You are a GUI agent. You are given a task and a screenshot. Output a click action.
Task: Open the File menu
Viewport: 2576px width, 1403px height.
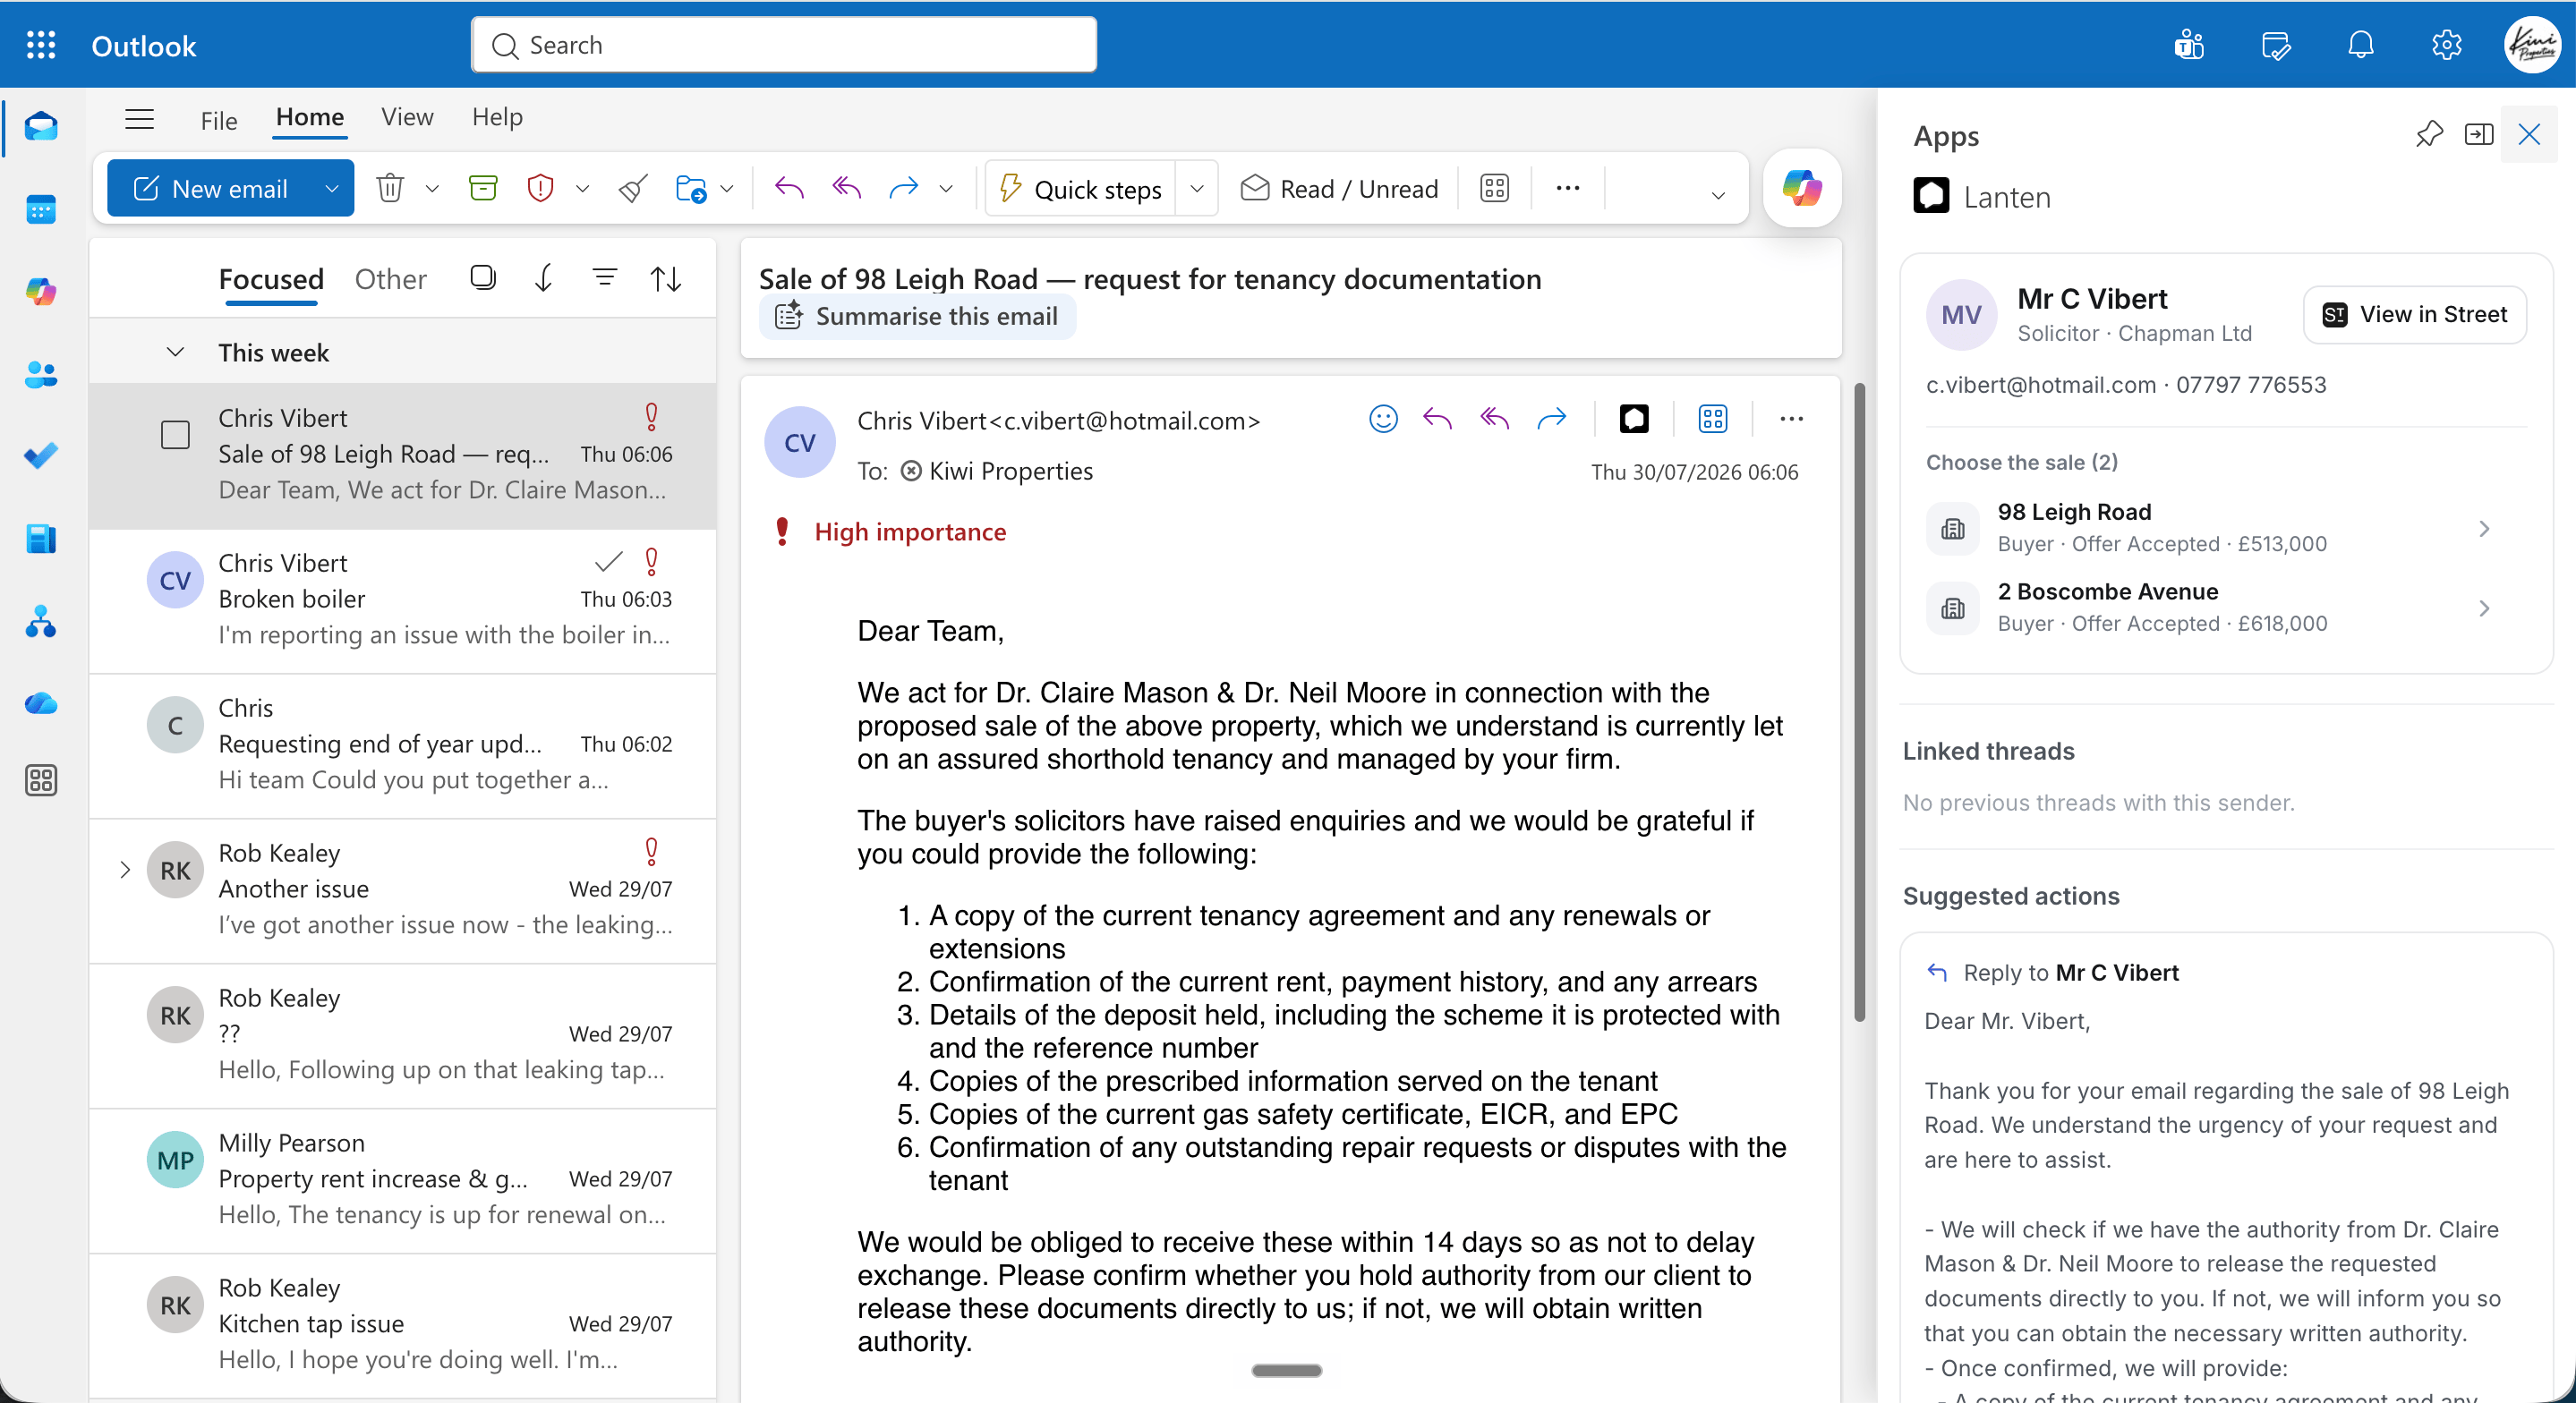(218, 121)
